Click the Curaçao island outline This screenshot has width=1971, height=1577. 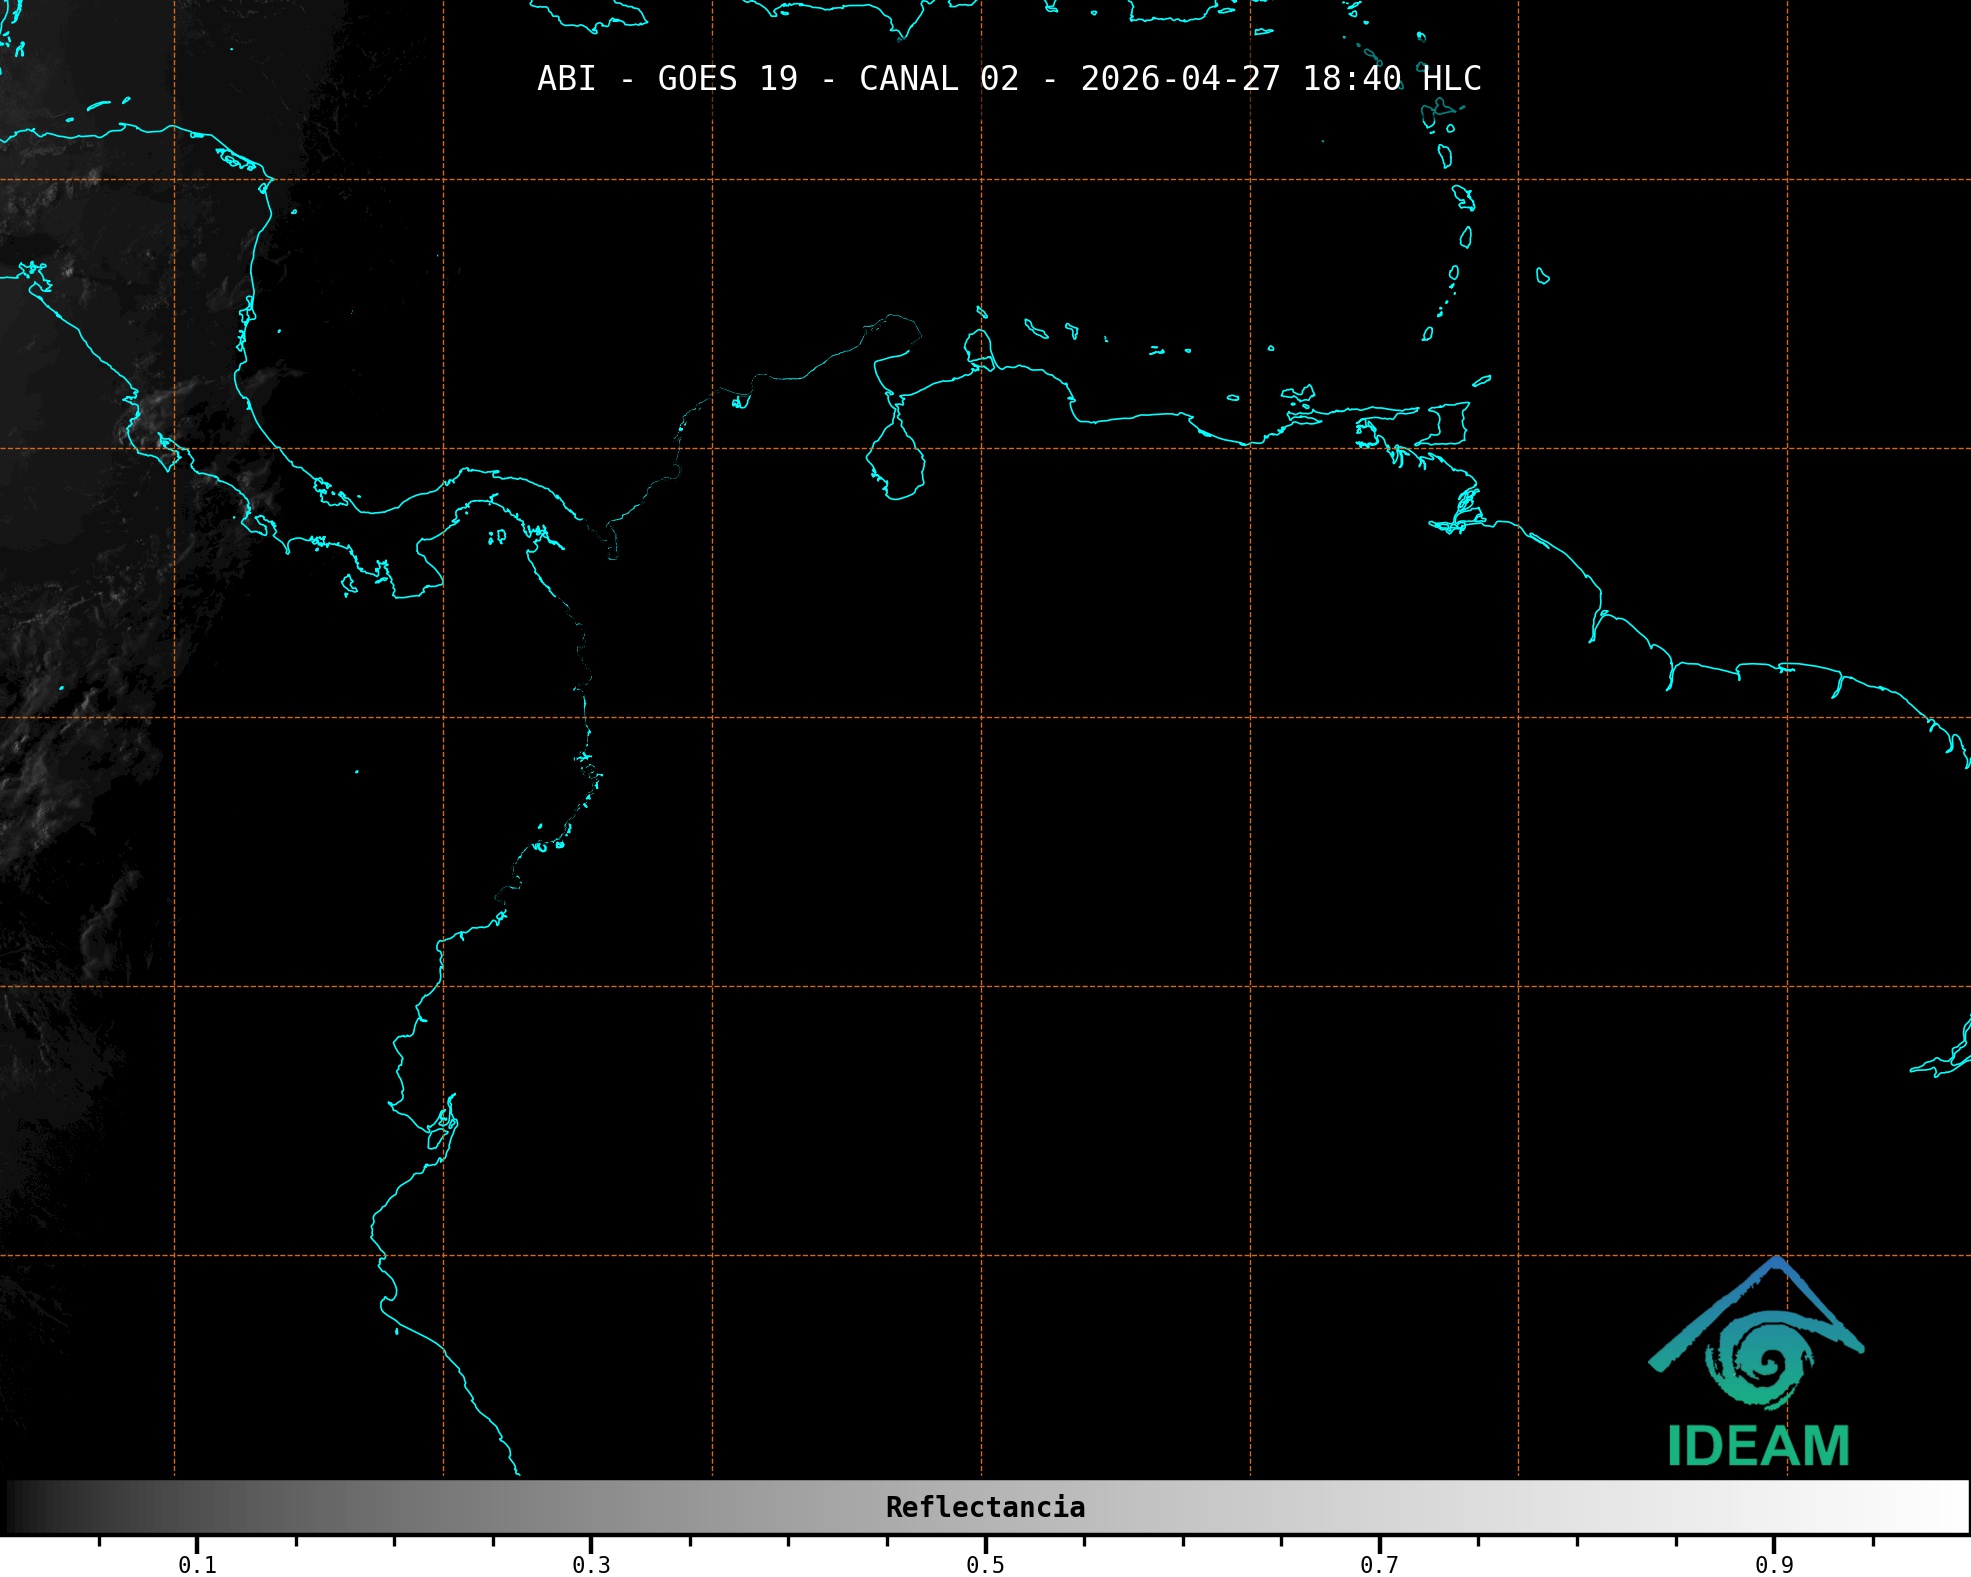[x=1035, y=329]
